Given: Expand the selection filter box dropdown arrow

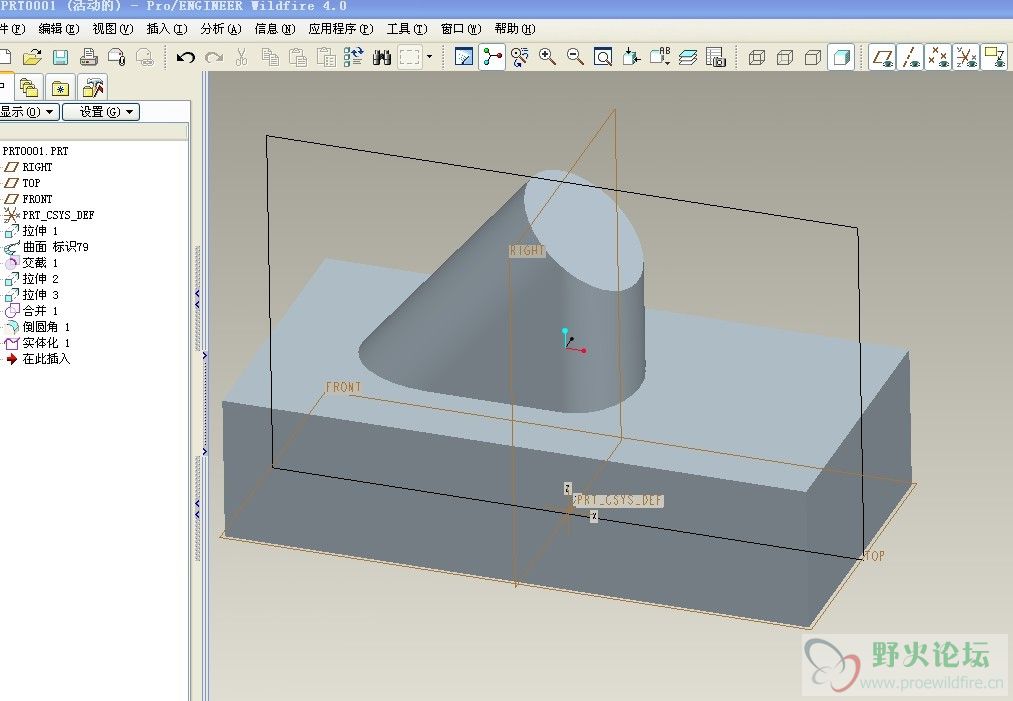Looking at the screenshot, I should (430, 58).
